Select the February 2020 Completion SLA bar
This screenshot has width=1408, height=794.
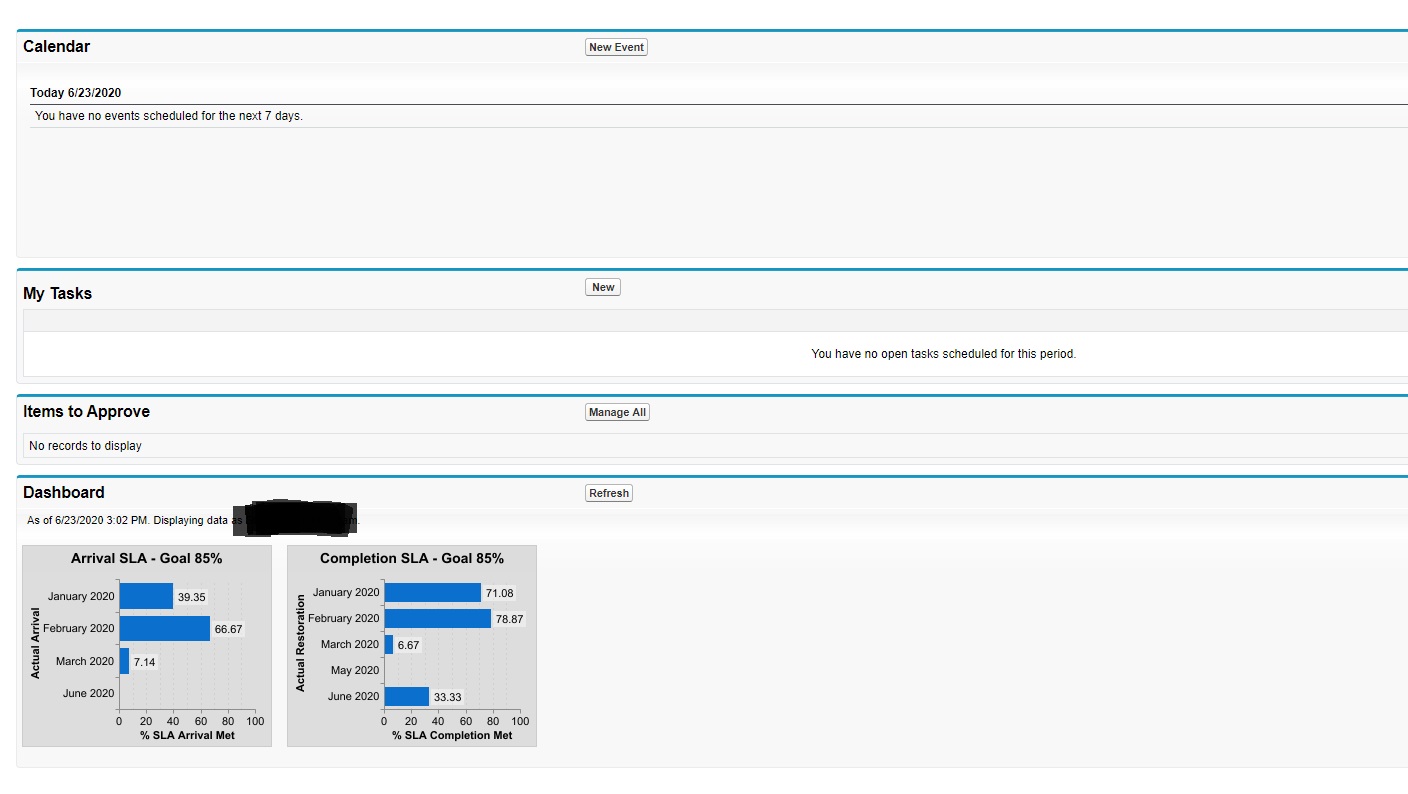coord(438,619)
